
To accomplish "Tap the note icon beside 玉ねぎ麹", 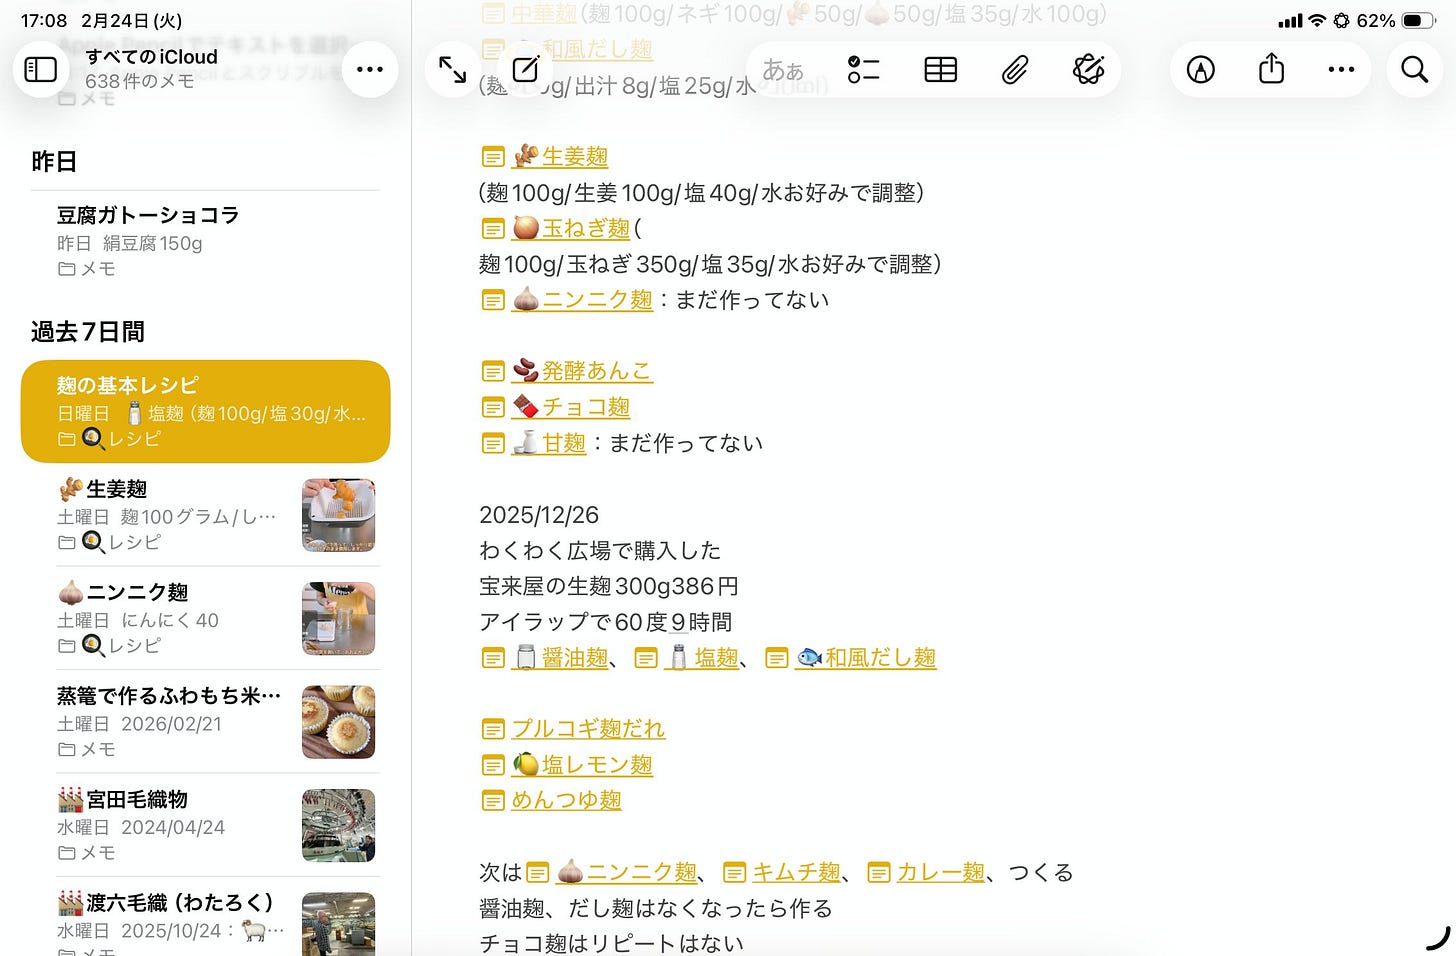I will point(493,229).
